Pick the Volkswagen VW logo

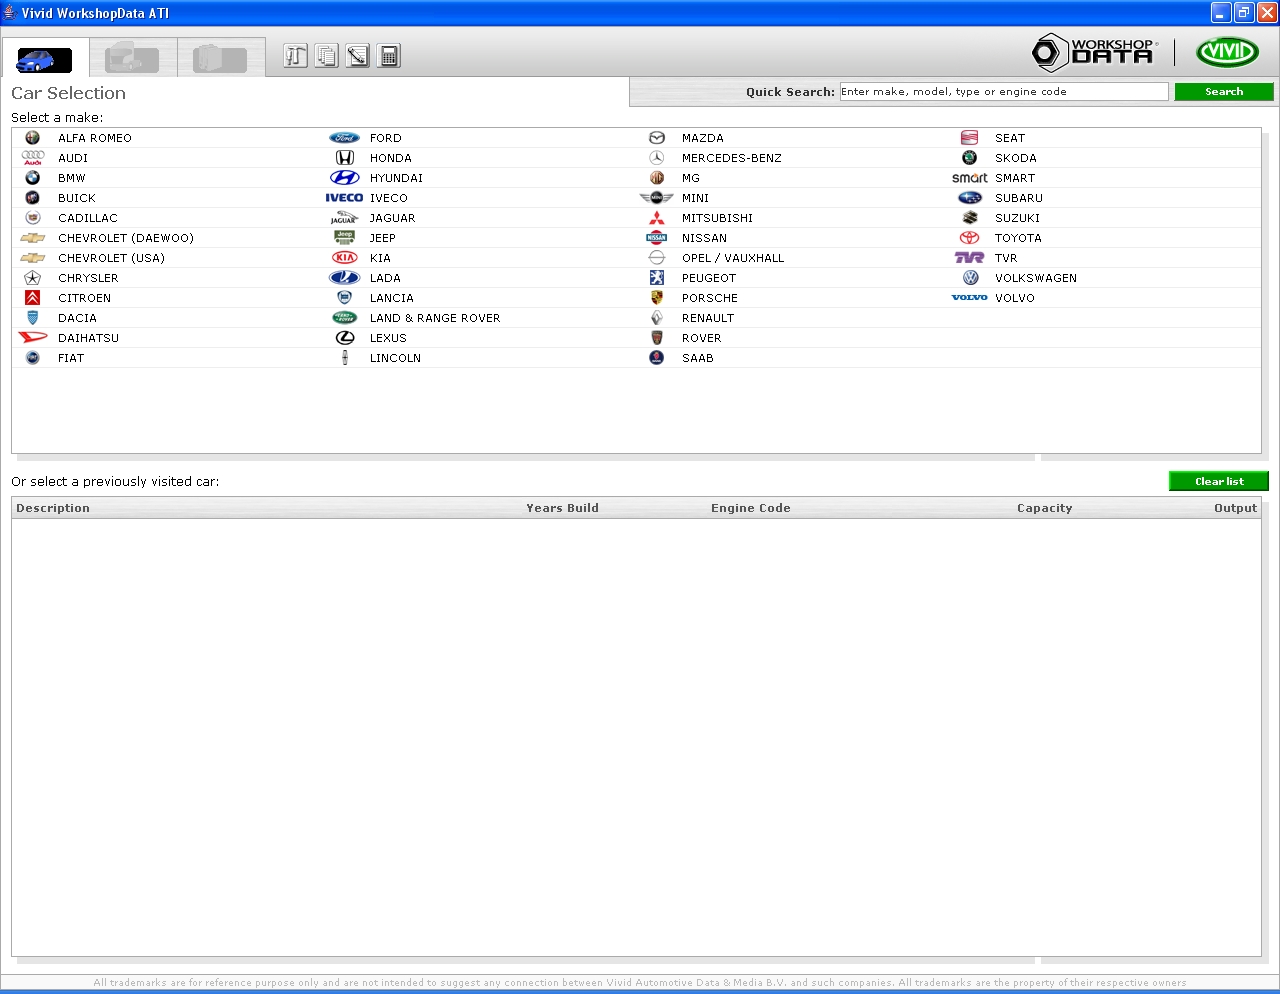point(970,278)
